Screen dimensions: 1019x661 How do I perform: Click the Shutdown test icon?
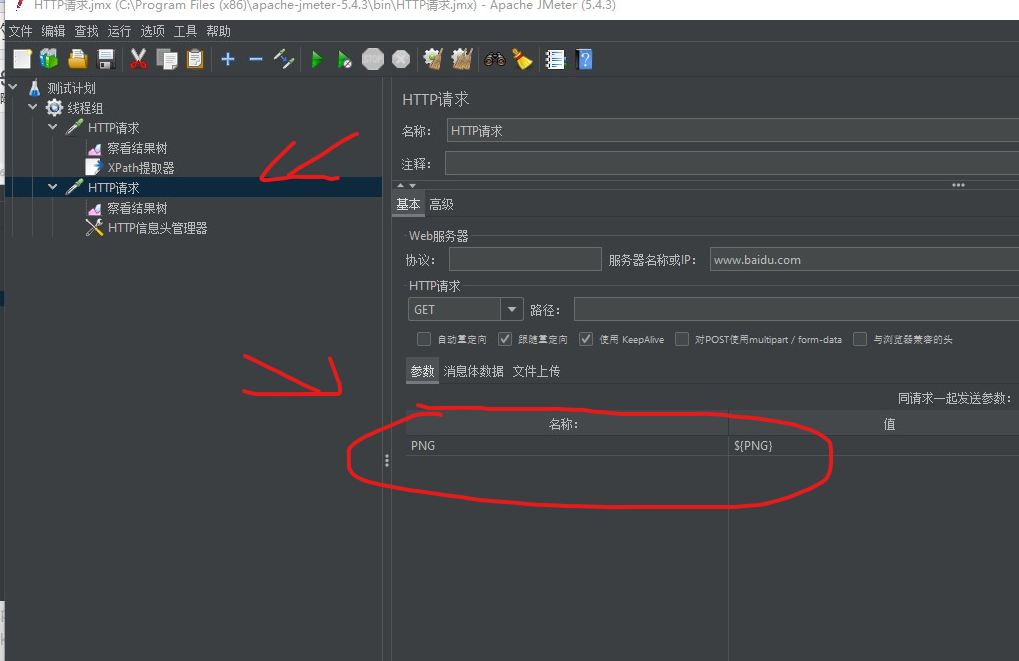pos(401,59)
